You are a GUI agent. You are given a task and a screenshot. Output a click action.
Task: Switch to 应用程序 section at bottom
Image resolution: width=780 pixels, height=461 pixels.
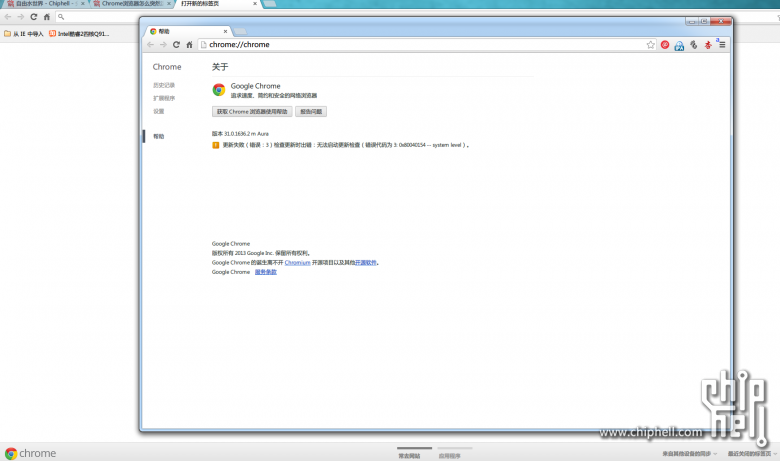point(449,456)
